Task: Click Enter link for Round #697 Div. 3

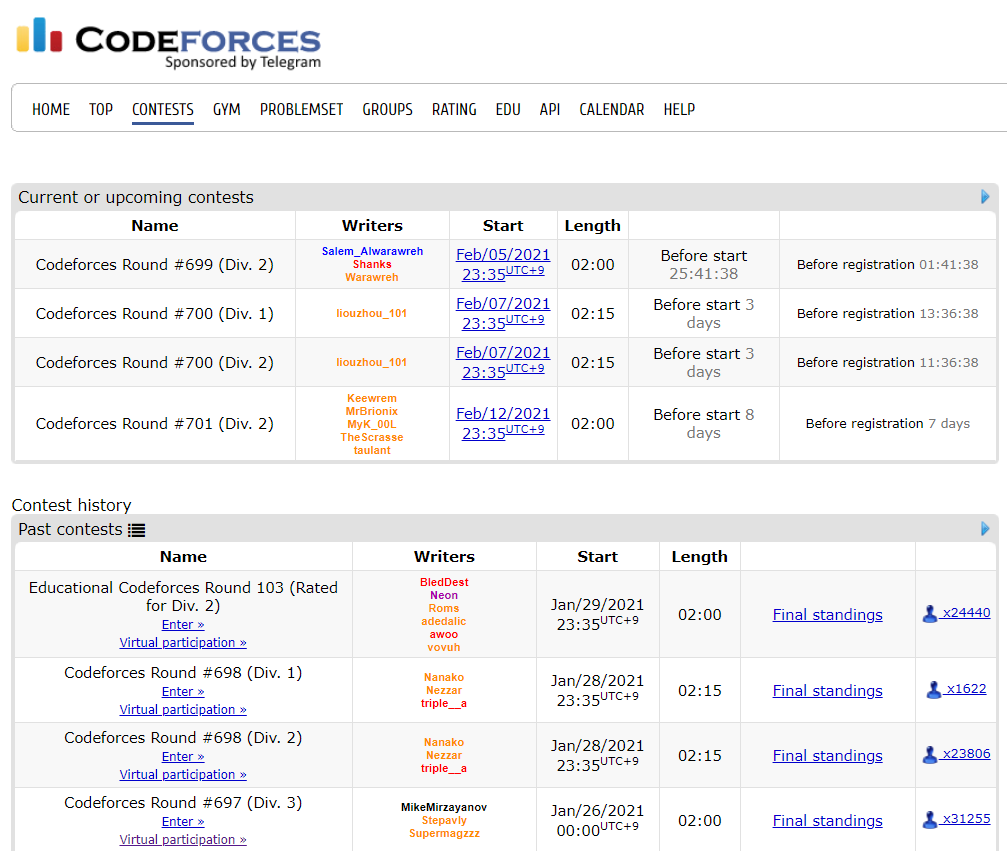Action: tap(183, 821)
